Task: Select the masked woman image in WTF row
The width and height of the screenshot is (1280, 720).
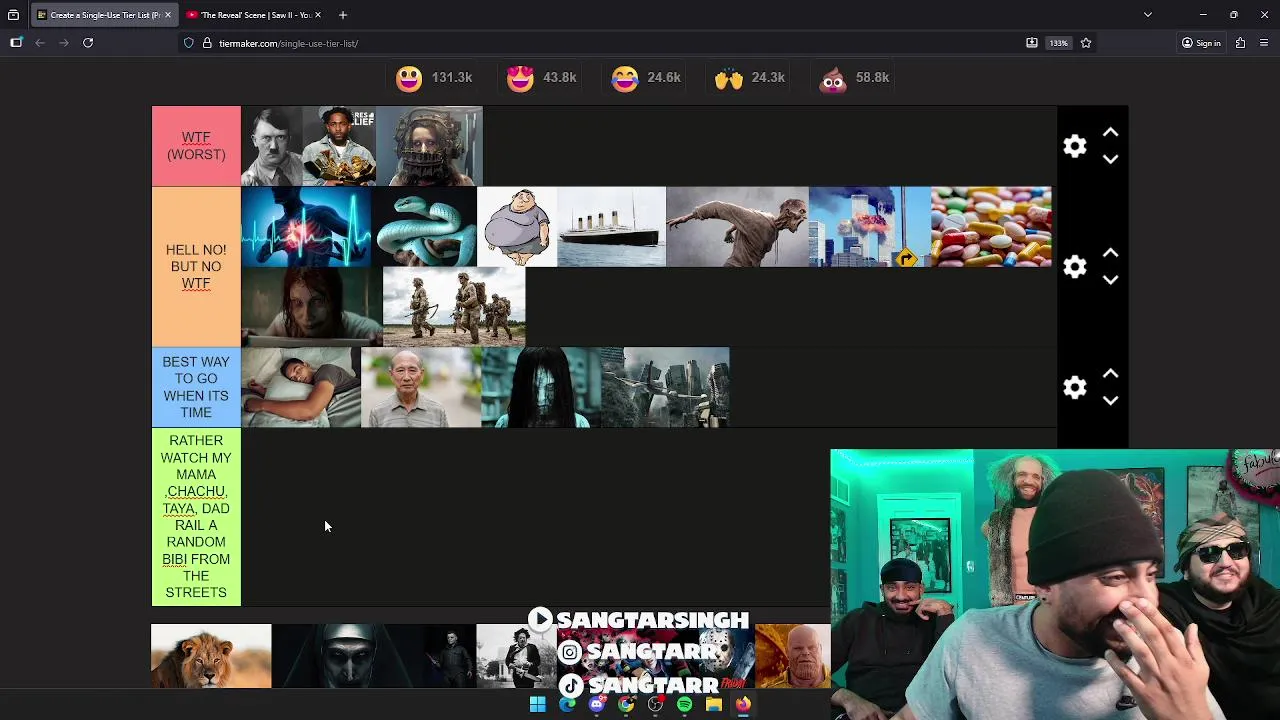Action: pos(429,146)
